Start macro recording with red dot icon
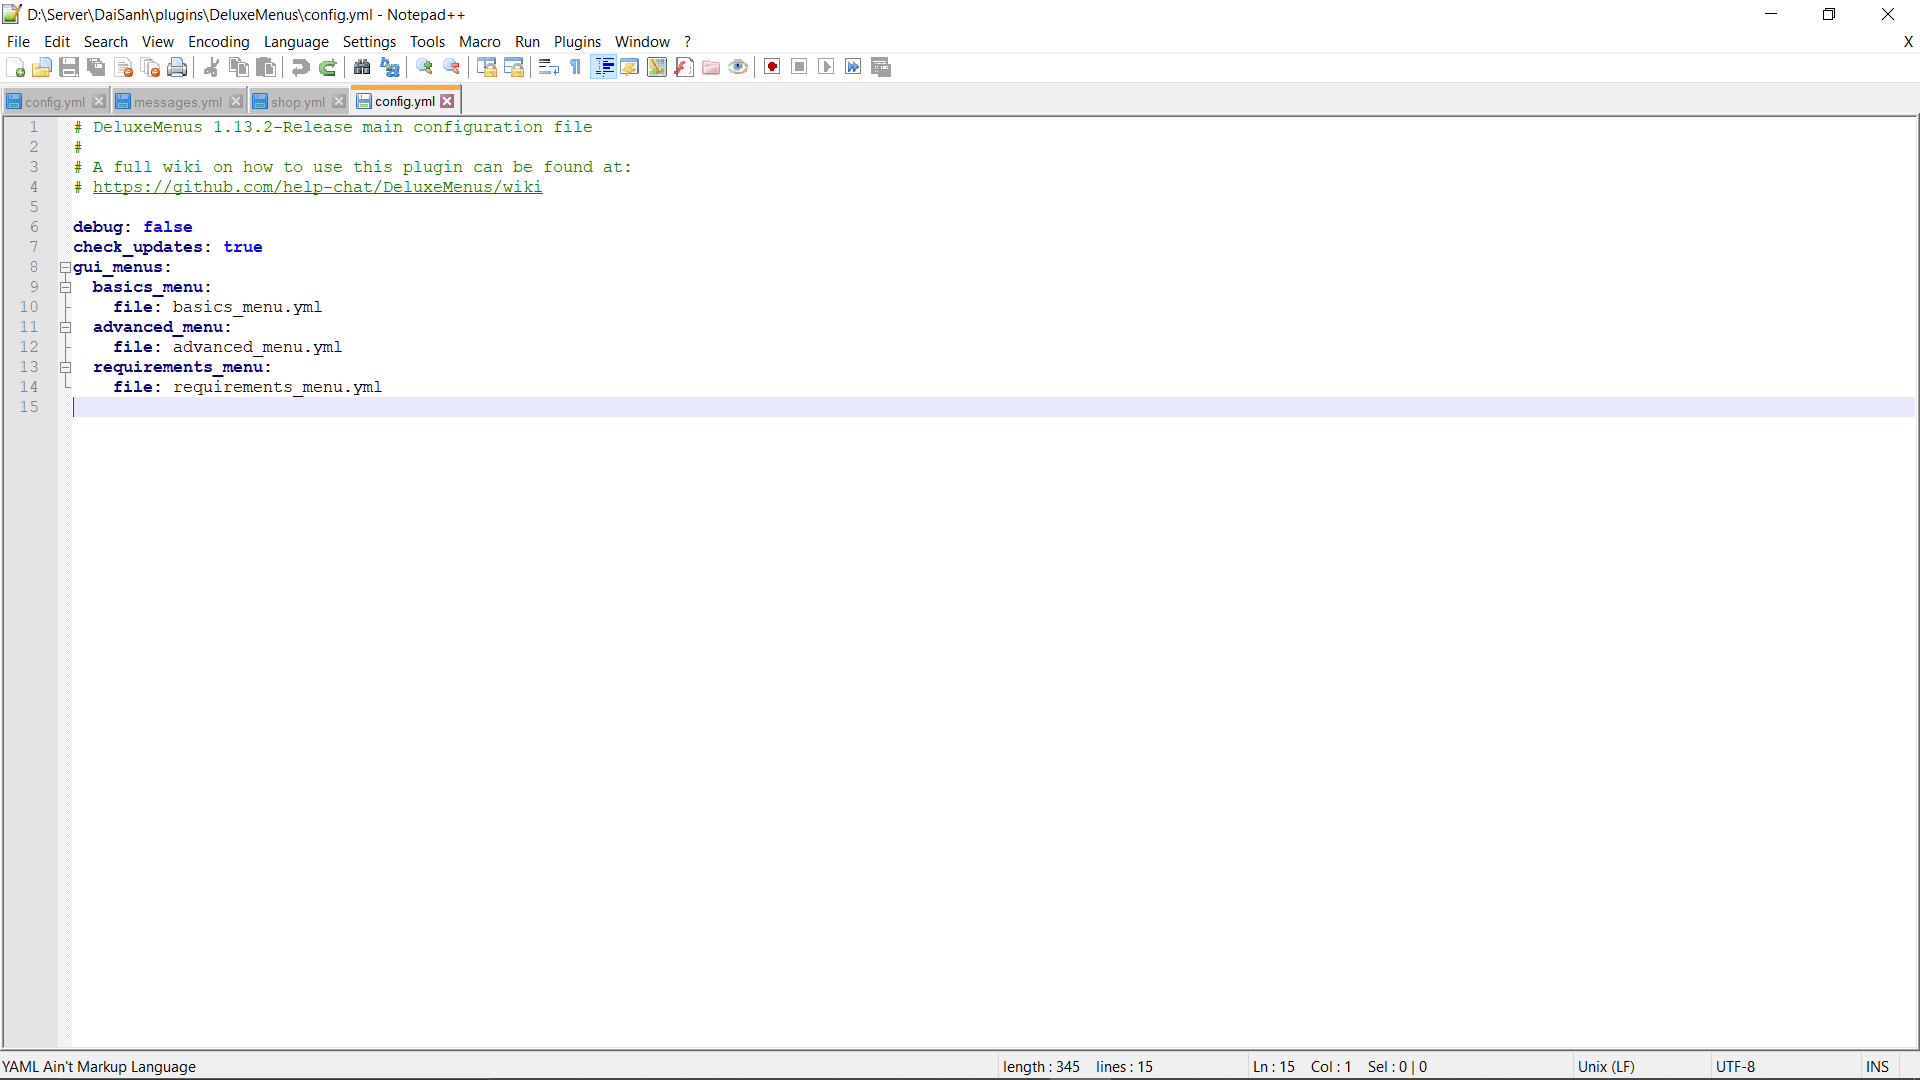 (772, 67)
